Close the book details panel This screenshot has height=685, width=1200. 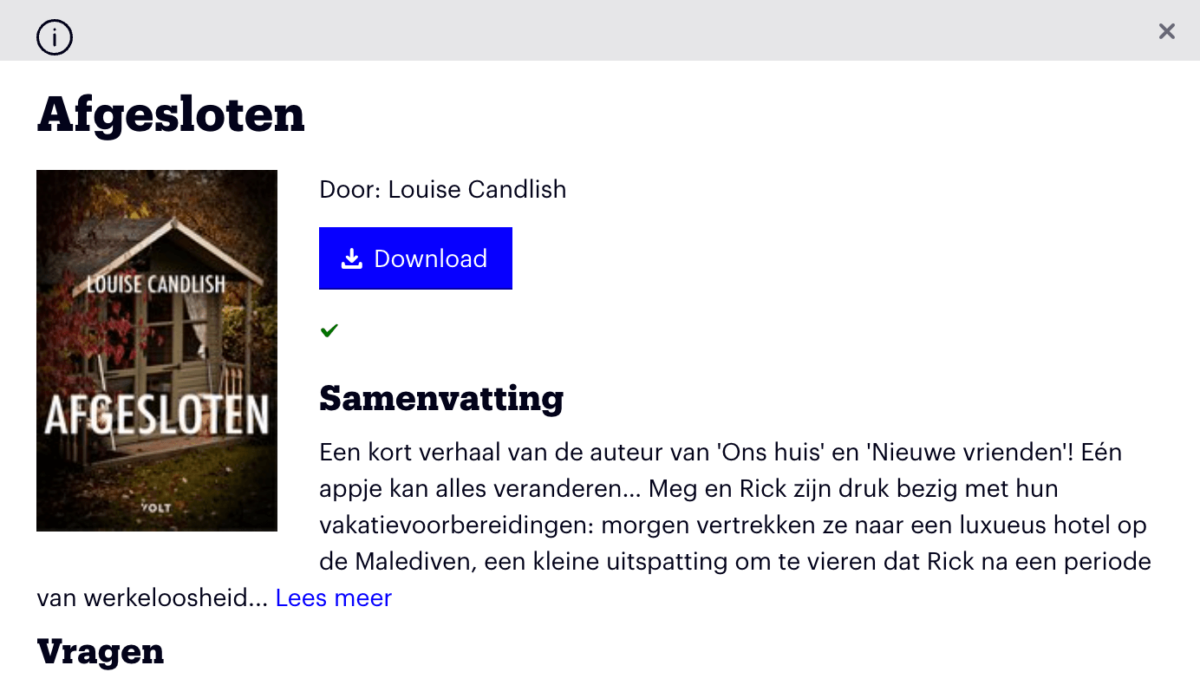coord(1166,32)
